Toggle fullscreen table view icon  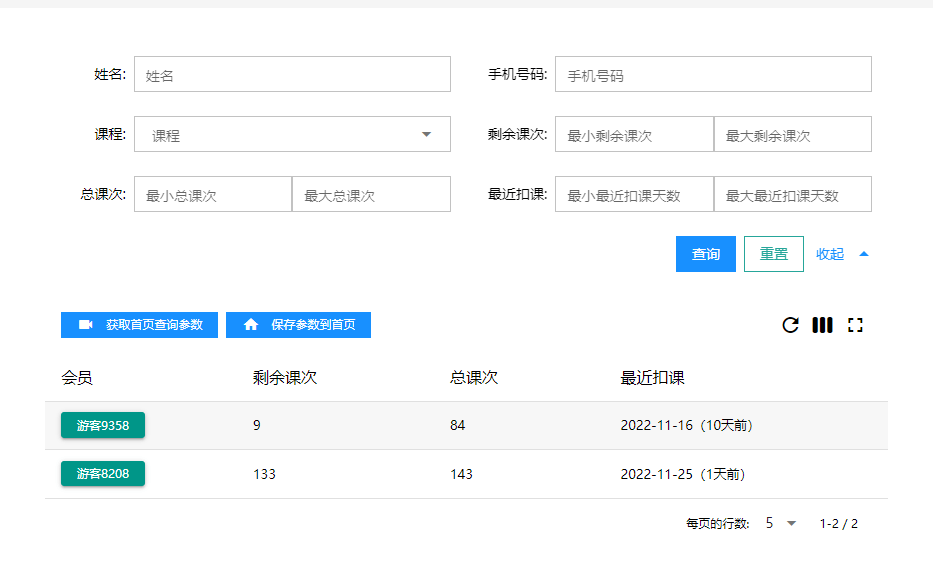855,325
